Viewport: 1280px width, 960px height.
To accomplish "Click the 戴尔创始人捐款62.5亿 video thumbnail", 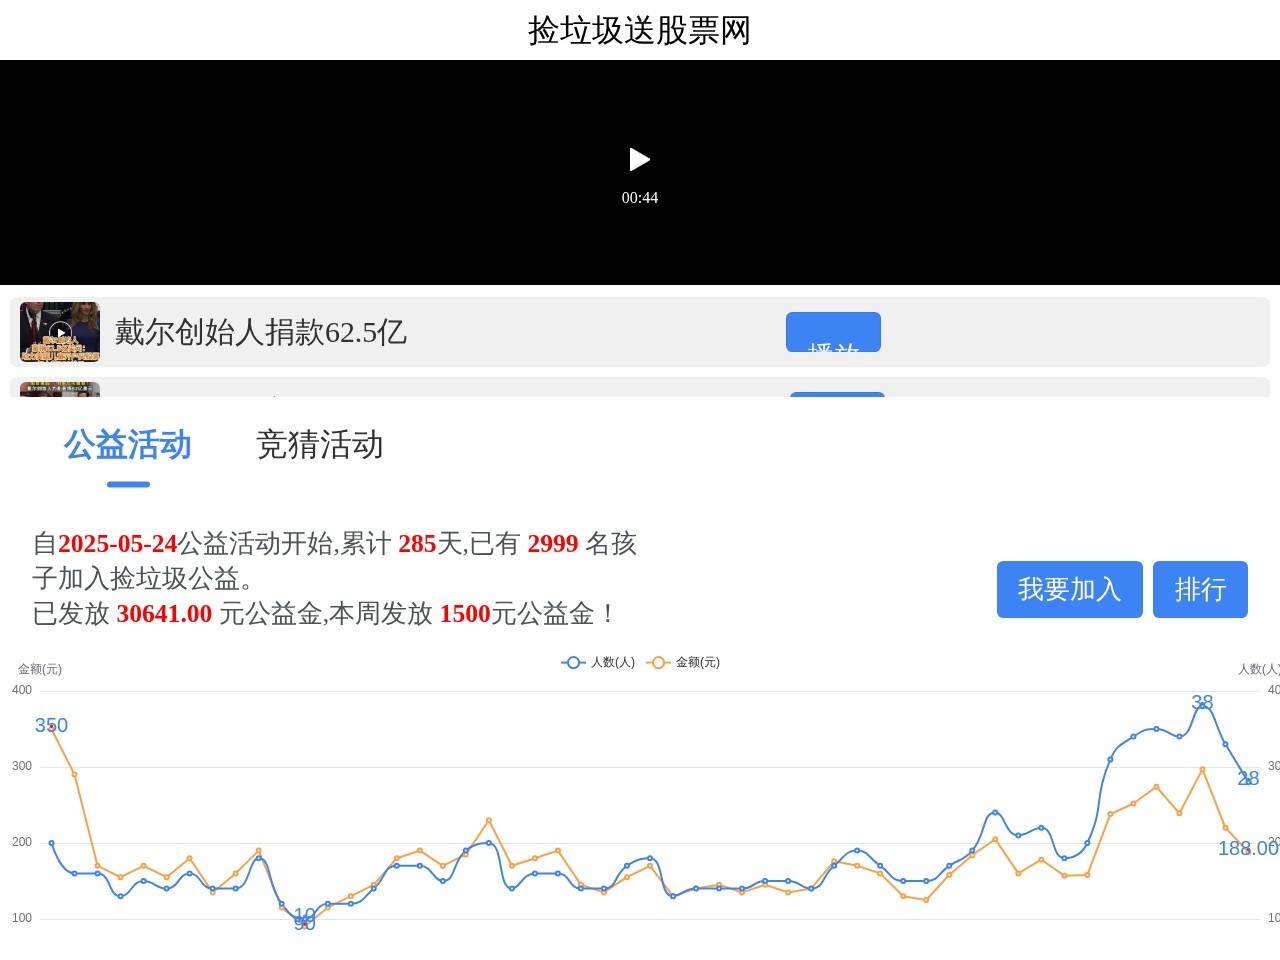I will tap(60, 332).
